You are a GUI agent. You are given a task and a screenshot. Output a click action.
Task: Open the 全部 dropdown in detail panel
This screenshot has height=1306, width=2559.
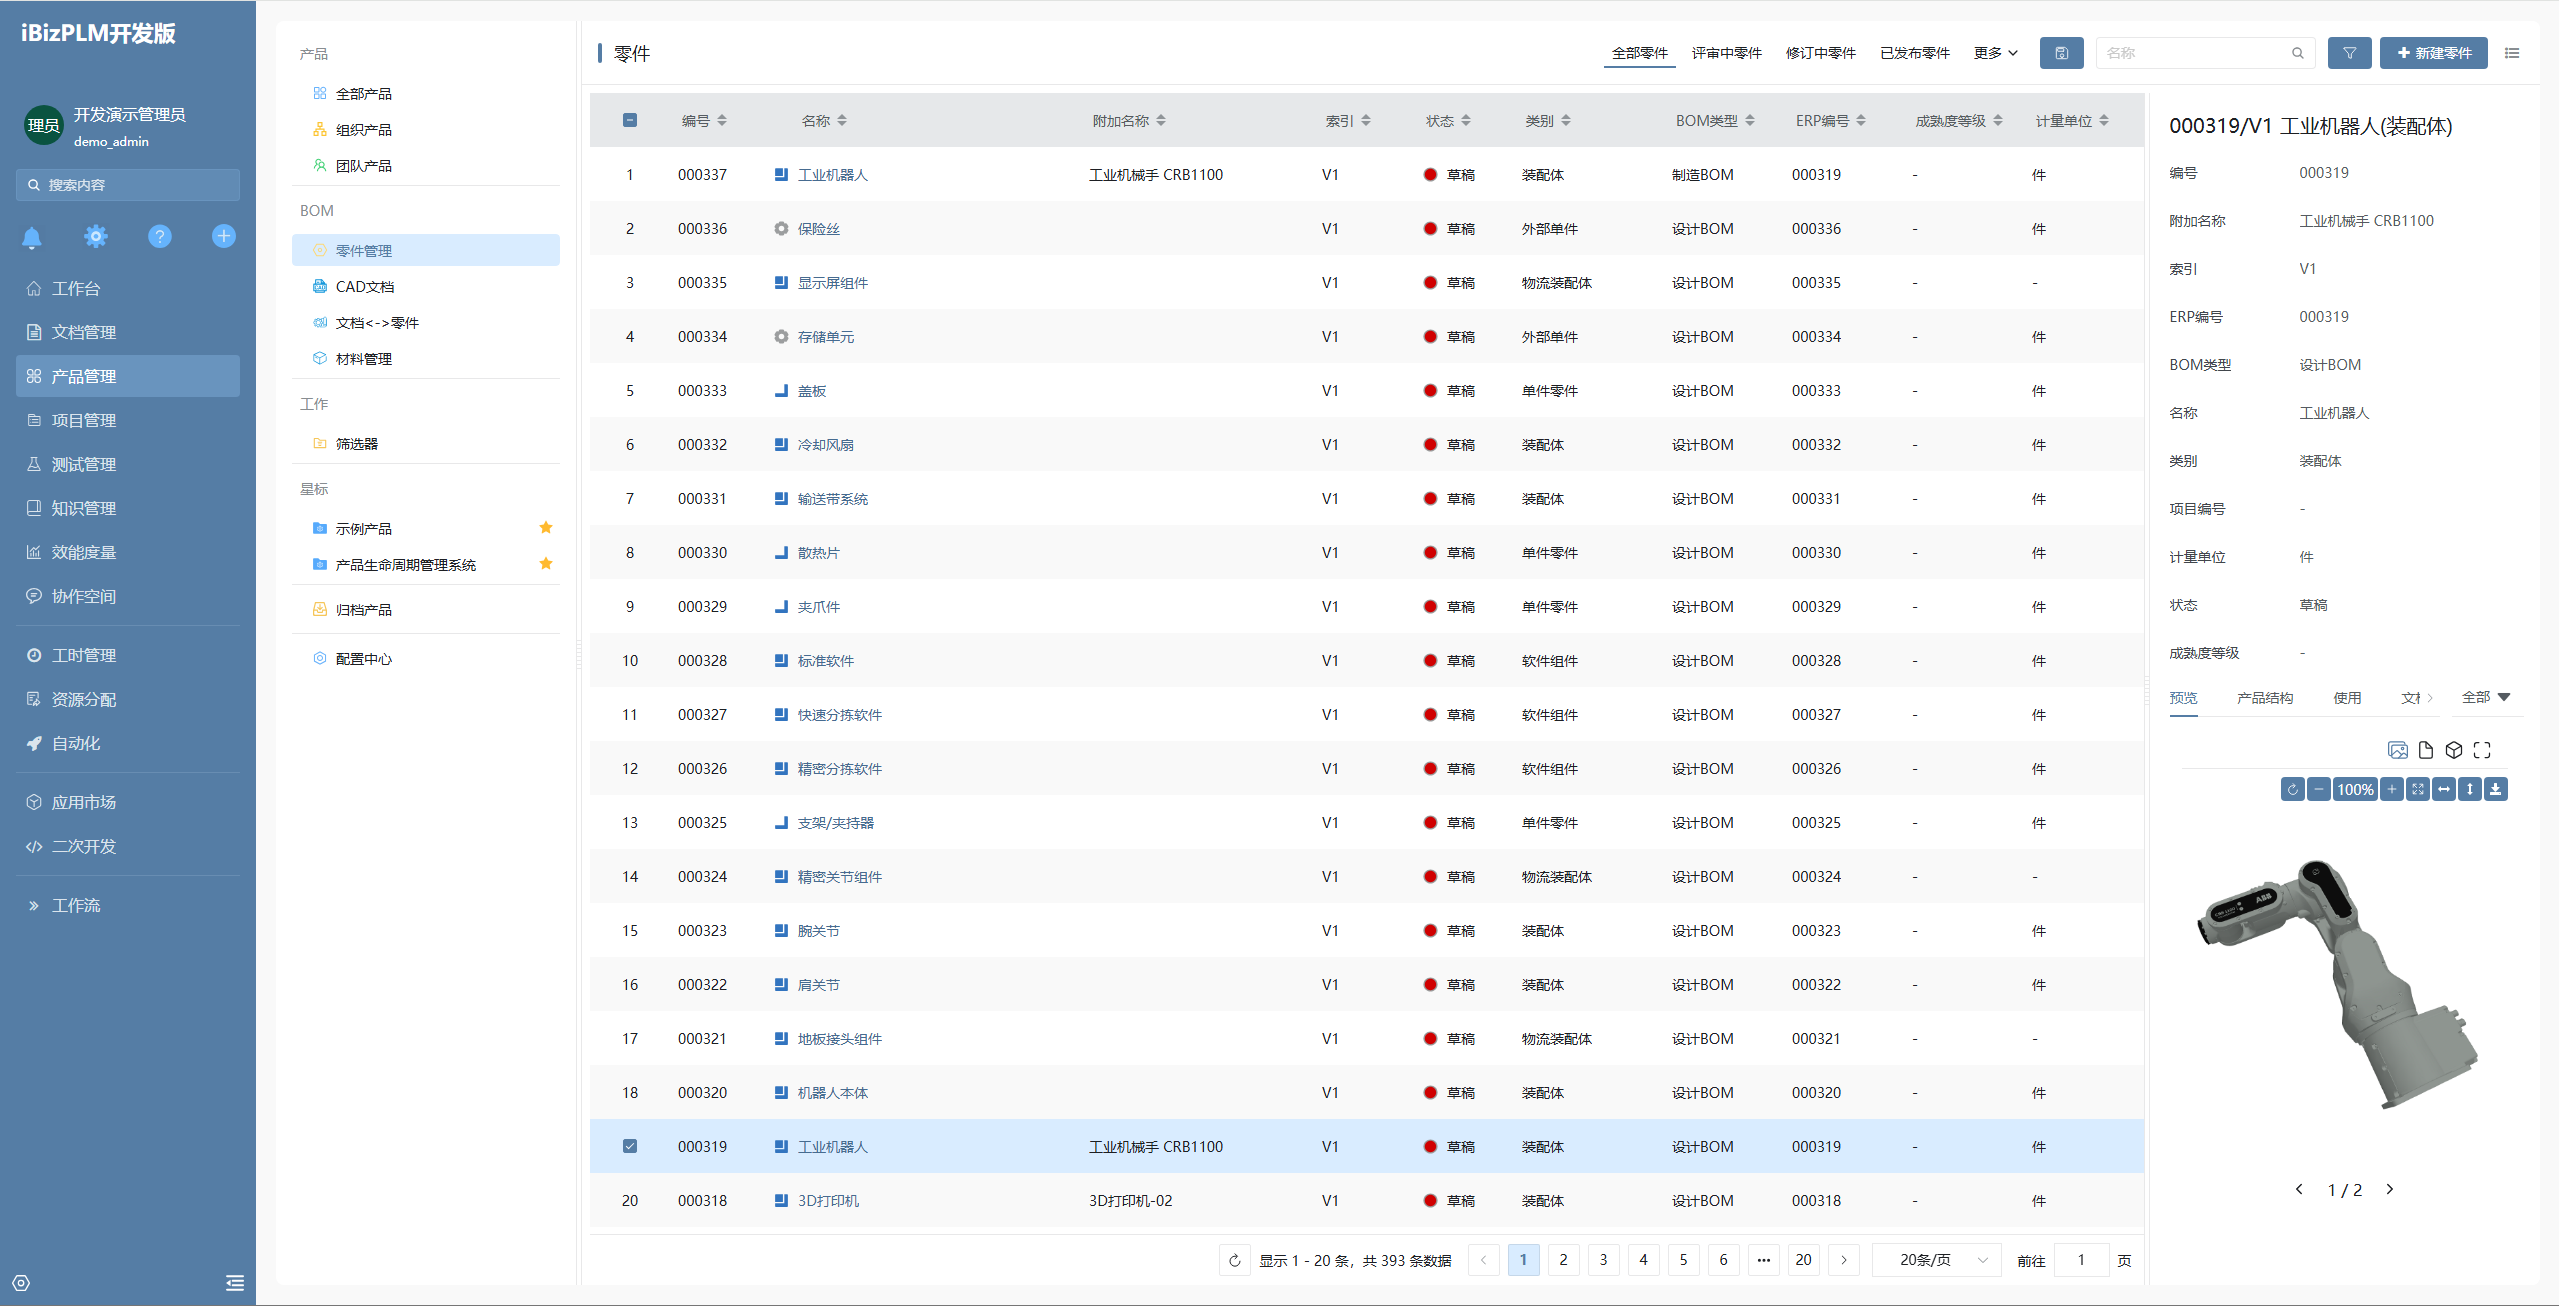[x=2485, y=697]
